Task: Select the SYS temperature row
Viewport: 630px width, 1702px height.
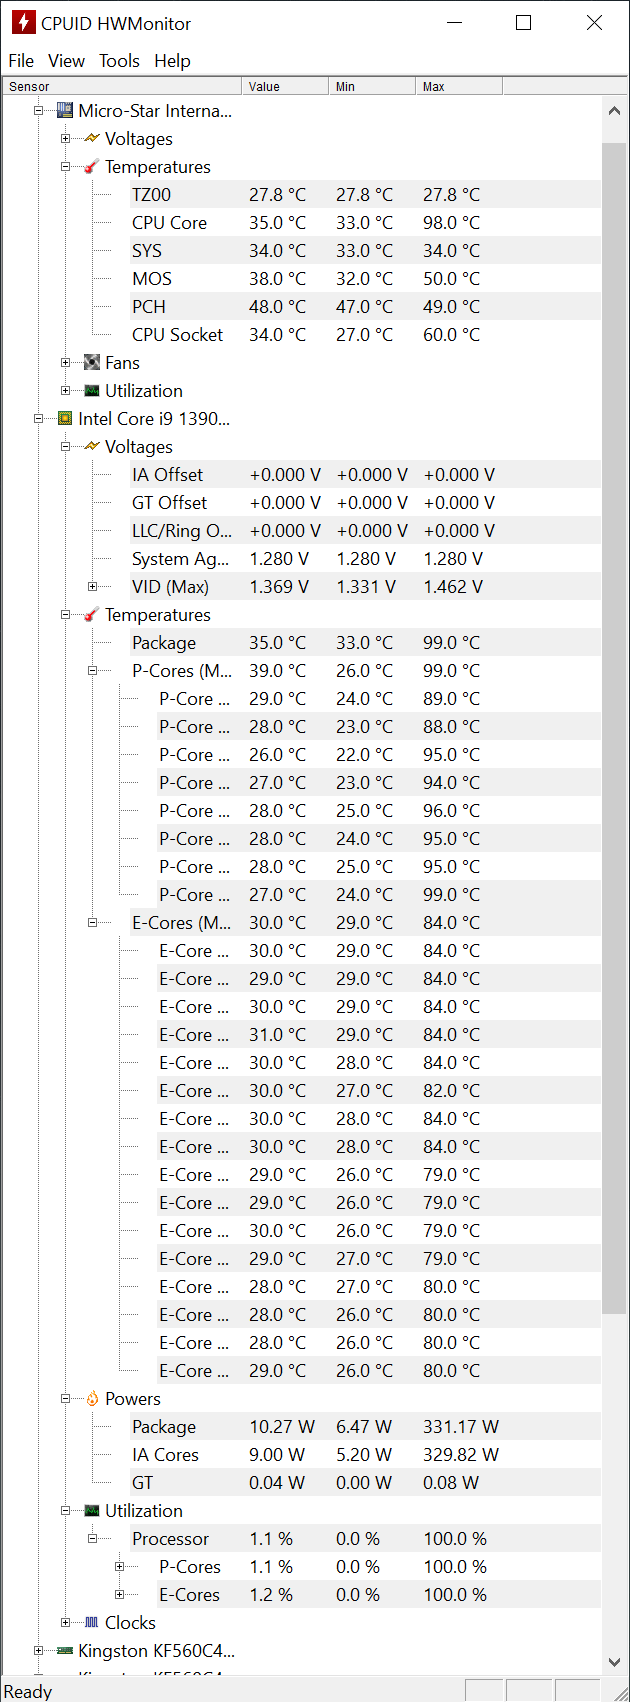Action: point(365,251)
